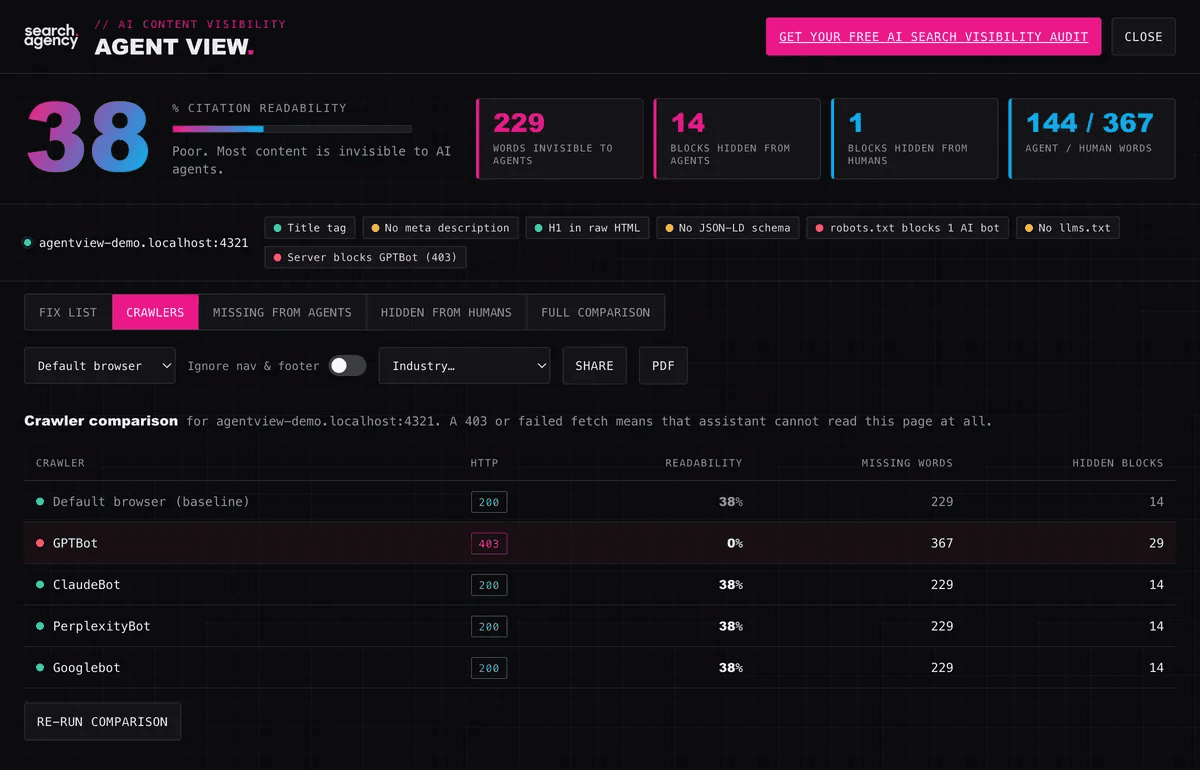Screen dimensions: 1200x770
Task: Expand the Industry dropdown
Action: pyautogui.click(x=464, y=366)
